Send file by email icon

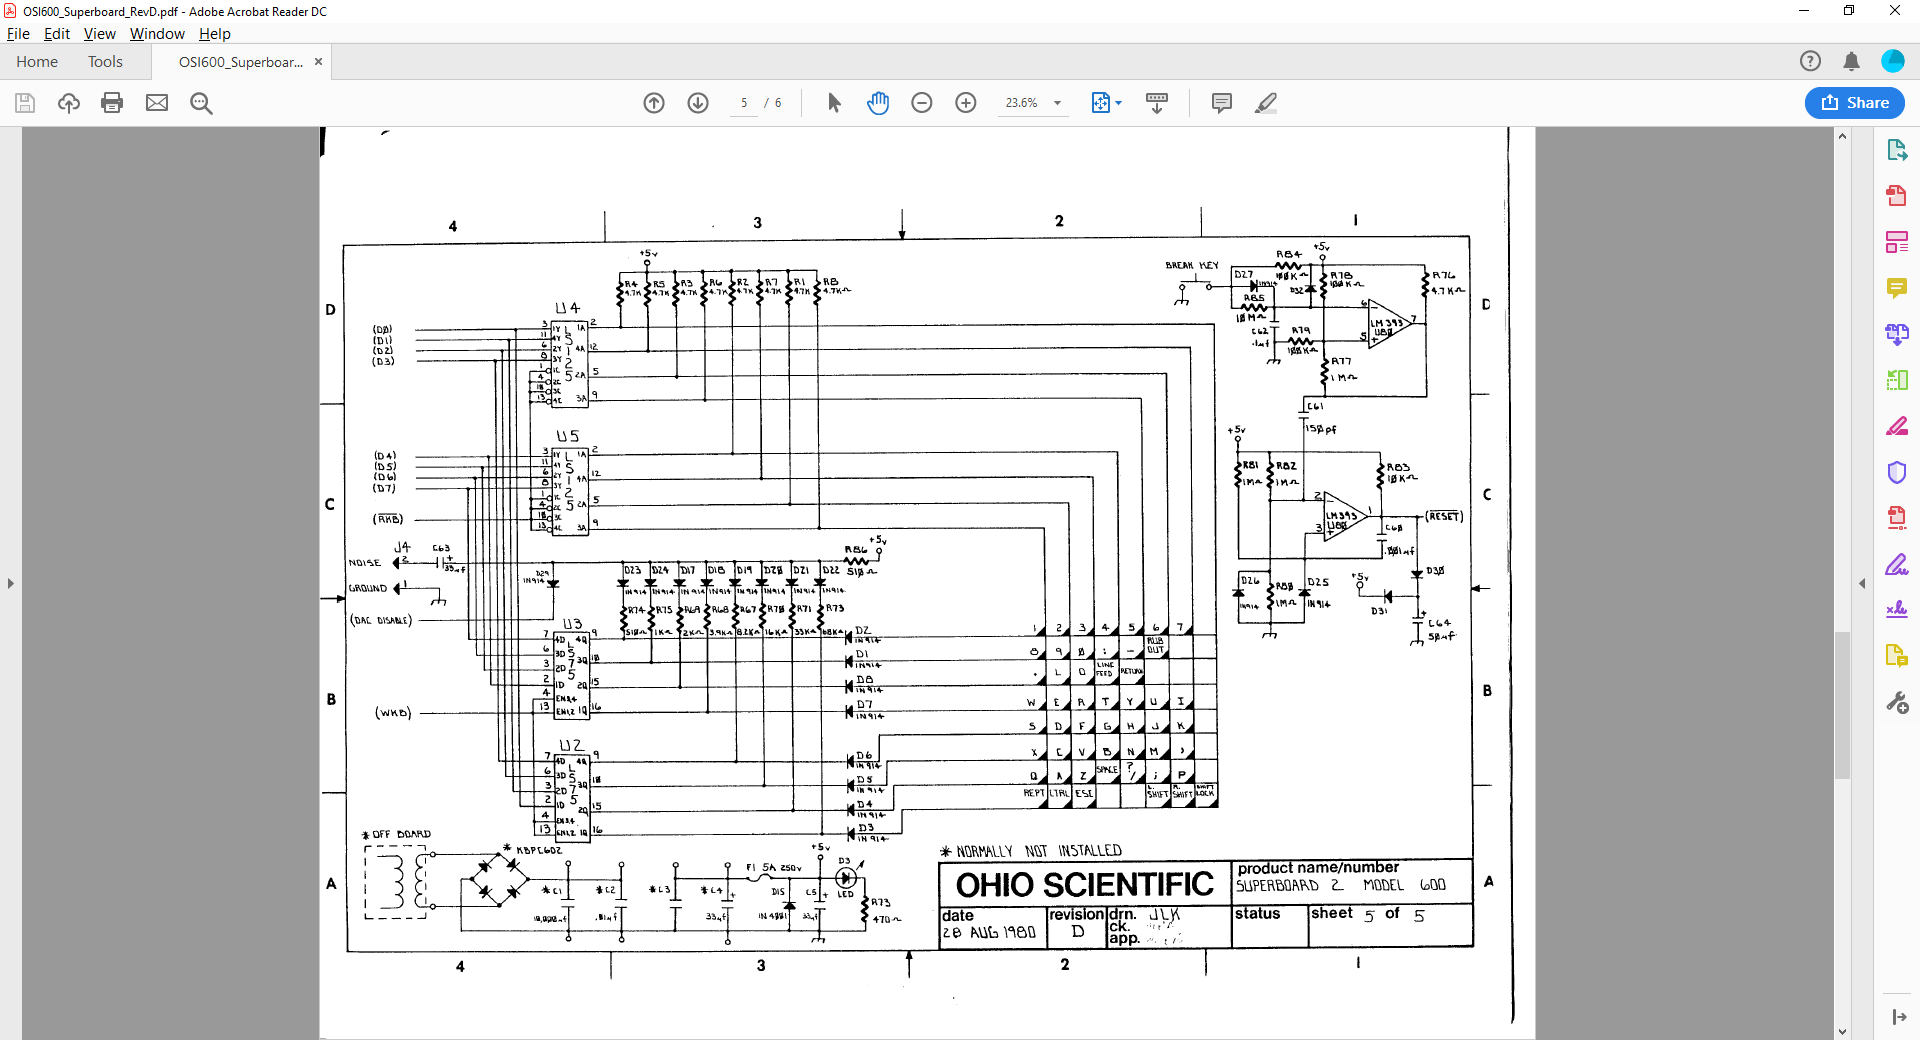[157, 103]
